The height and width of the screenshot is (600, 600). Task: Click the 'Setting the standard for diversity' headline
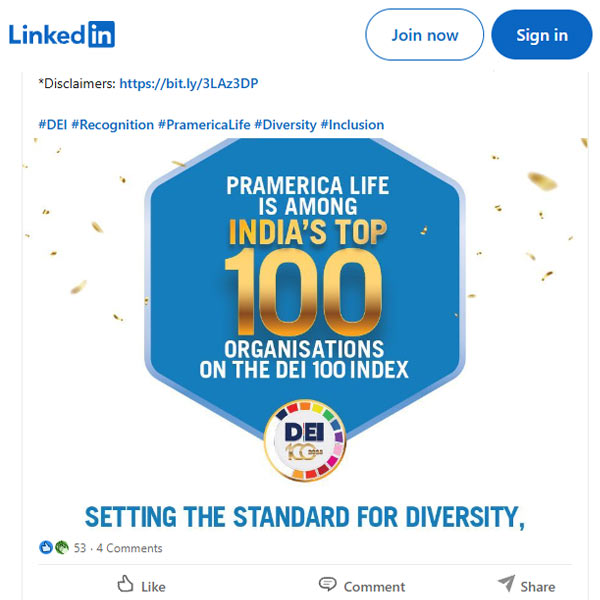pos(305,516)
